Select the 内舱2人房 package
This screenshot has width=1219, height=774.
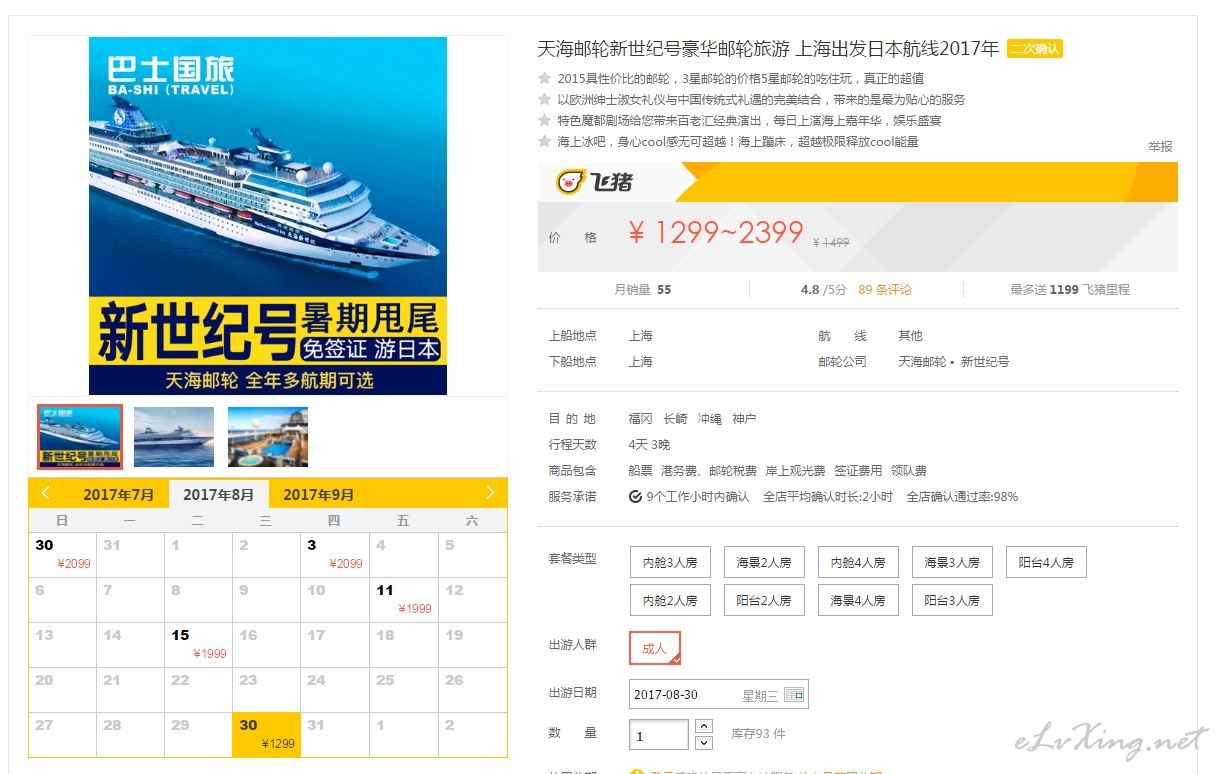tap(670, 600)
